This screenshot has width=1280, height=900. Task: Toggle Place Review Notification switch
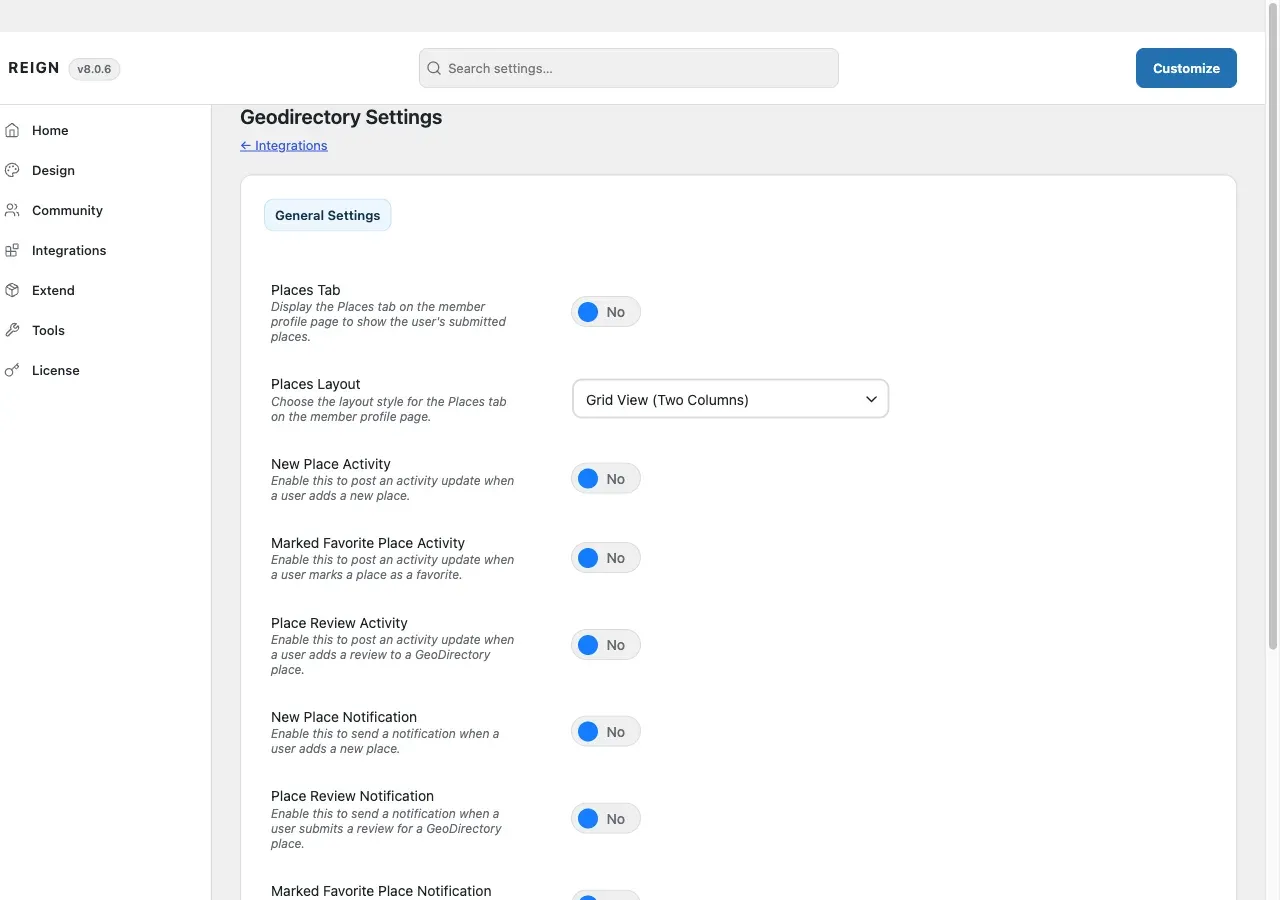coord(606,819)
